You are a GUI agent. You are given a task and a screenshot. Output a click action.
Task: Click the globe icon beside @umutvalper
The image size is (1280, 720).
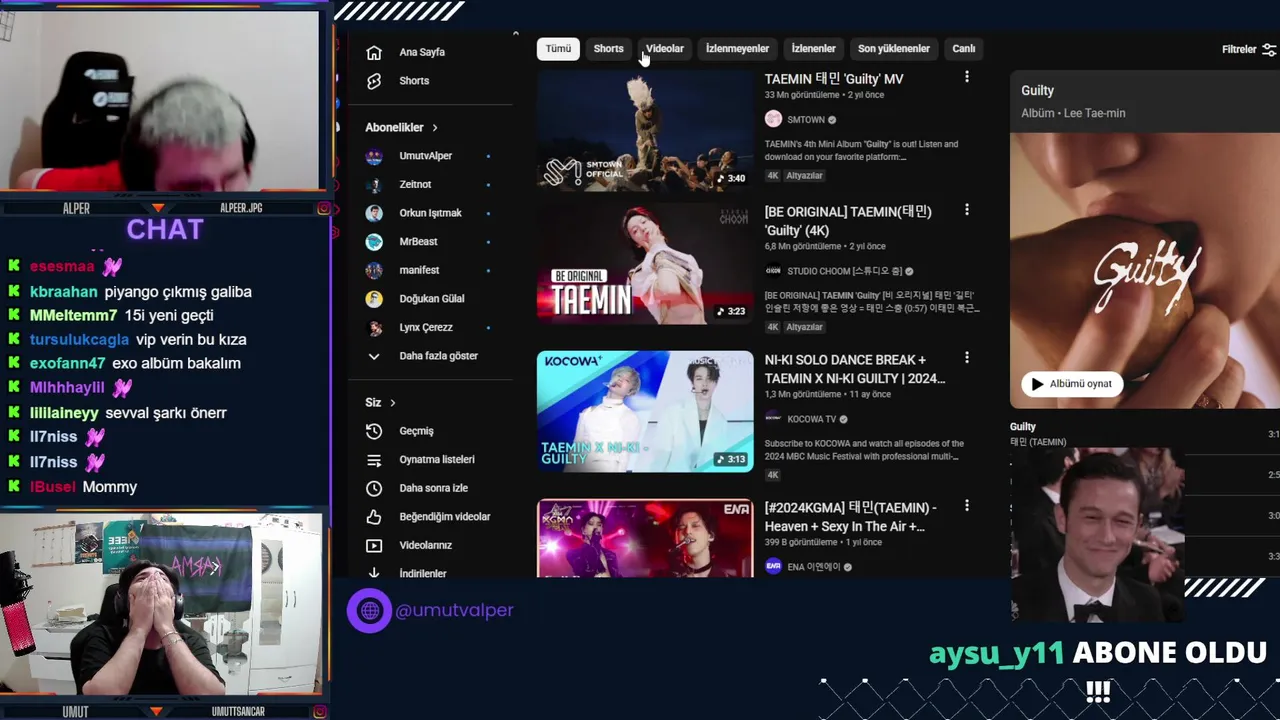tap(369, 610)
